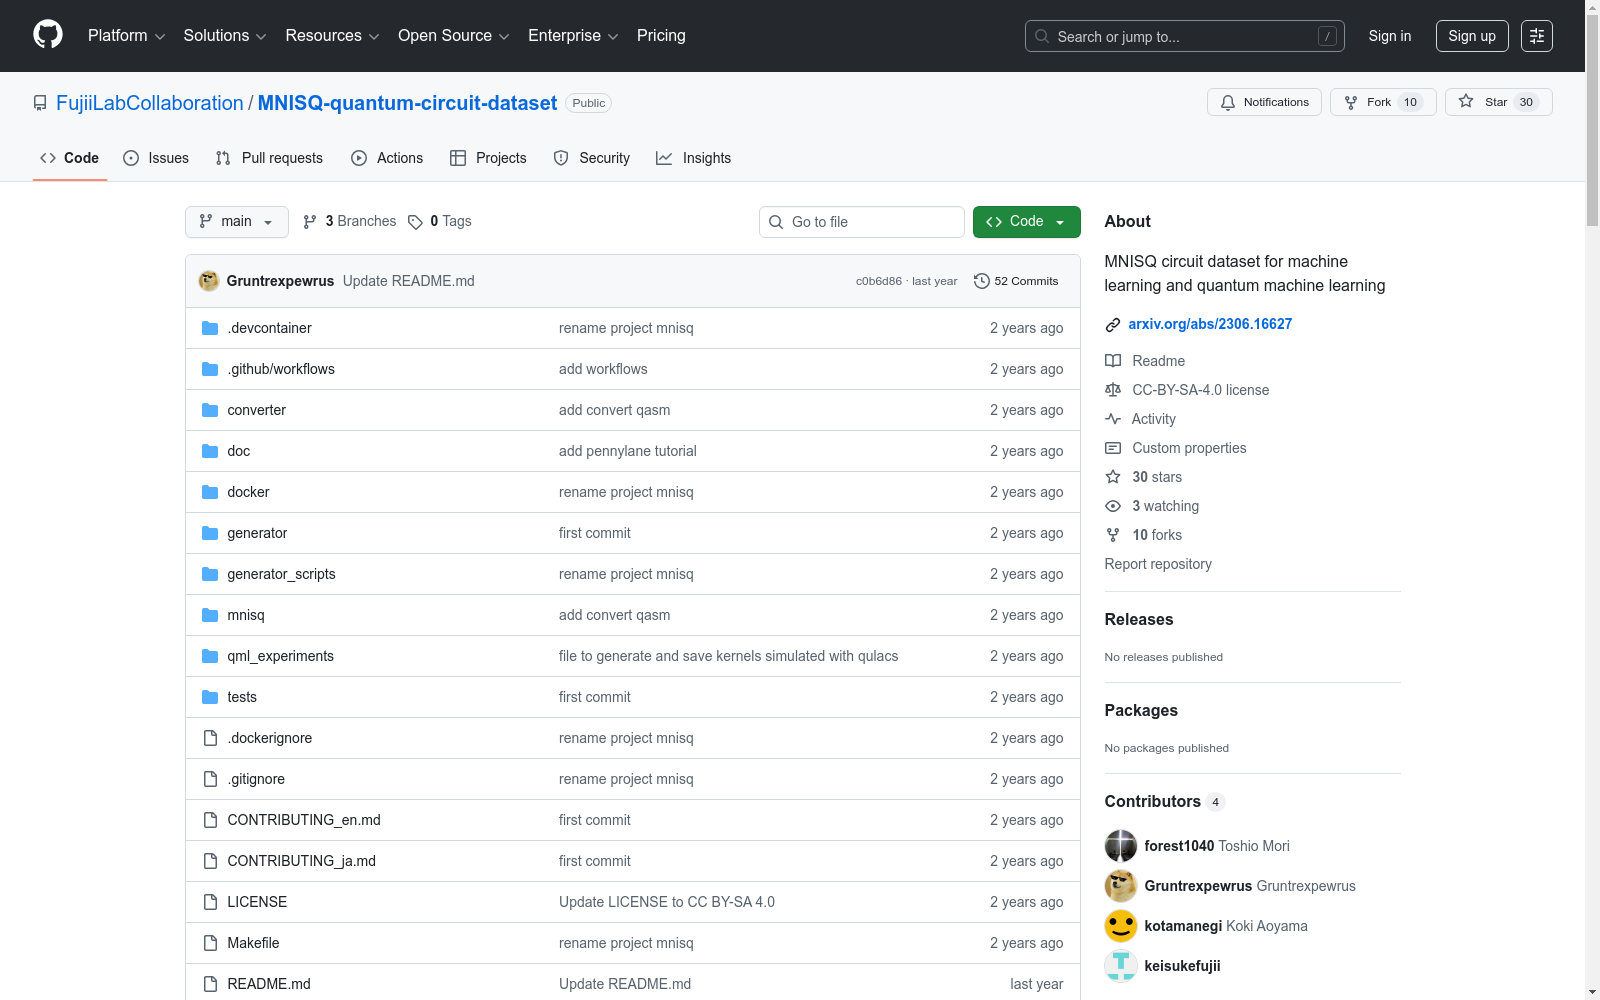The height and width of the screenshot is (1000, 1600).
Task: Open the CONTRIBUTING_en.md file
Action: pyautogui.click(x=304, y=820)
